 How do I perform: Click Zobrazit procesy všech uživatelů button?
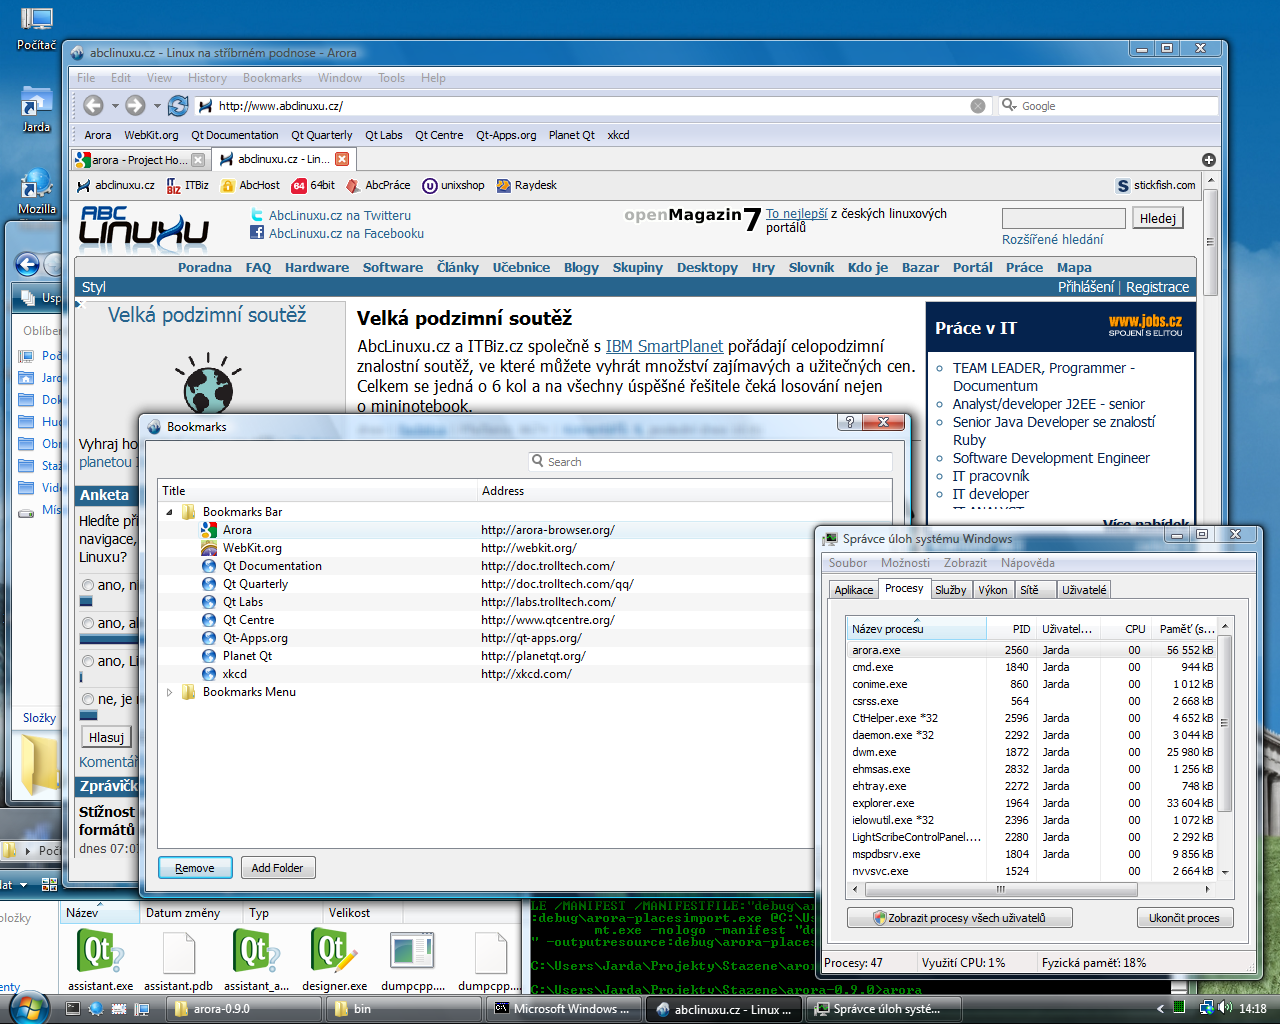tap(959, 918)
